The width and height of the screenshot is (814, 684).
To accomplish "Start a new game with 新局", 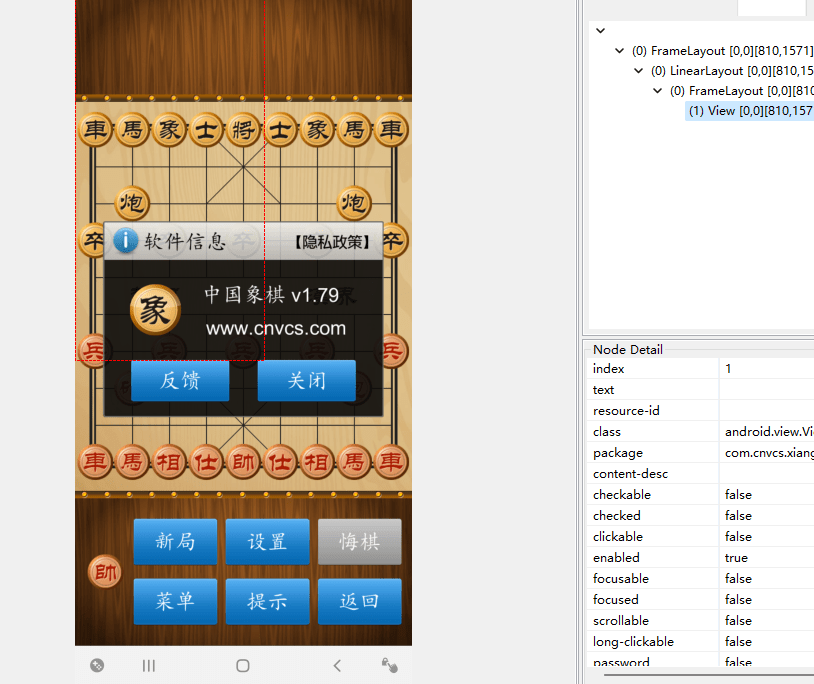I will [x=175, y=542].
